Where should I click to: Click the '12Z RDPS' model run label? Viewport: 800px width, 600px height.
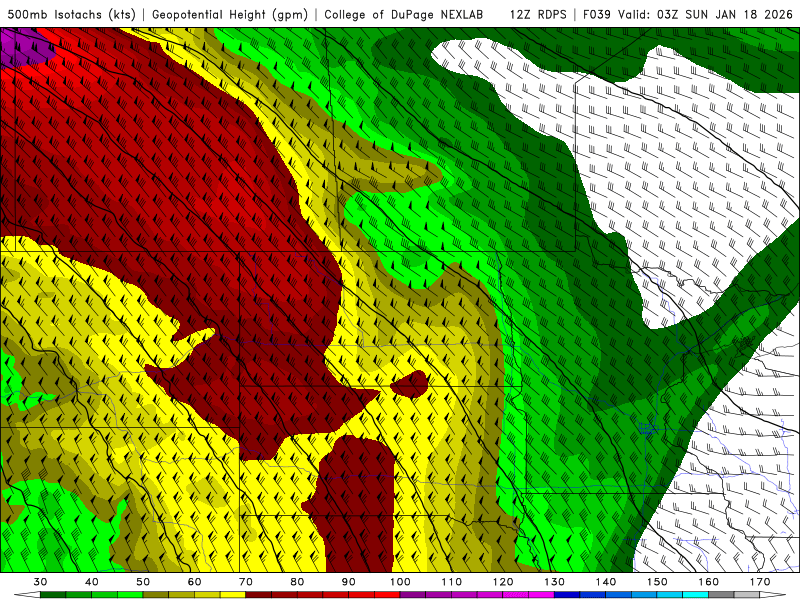click(538, 14)
